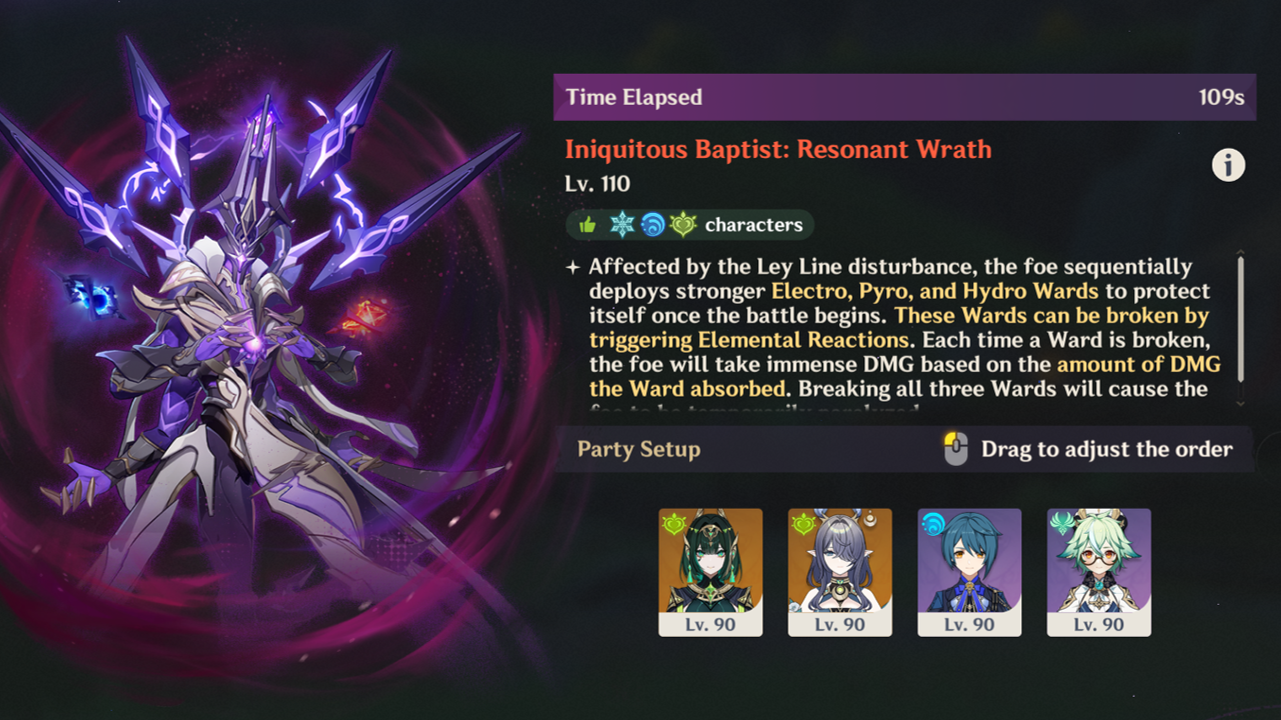Viewport: 1281px width, 720px height.
Task: Click the mouse drag hint icon
Action: tap(956, 450)
